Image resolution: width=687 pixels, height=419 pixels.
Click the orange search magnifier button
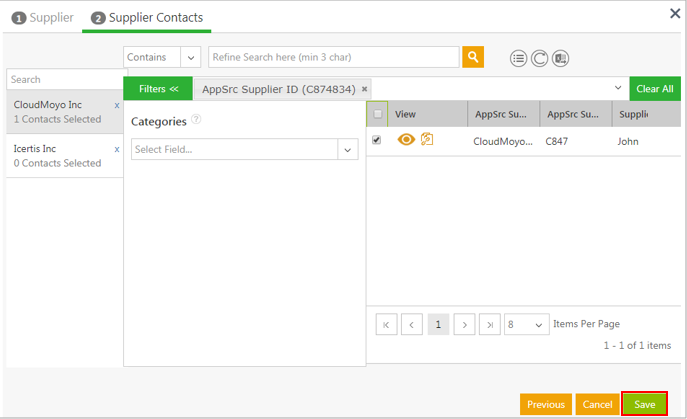pyautogui.click(x=473, y=57)
